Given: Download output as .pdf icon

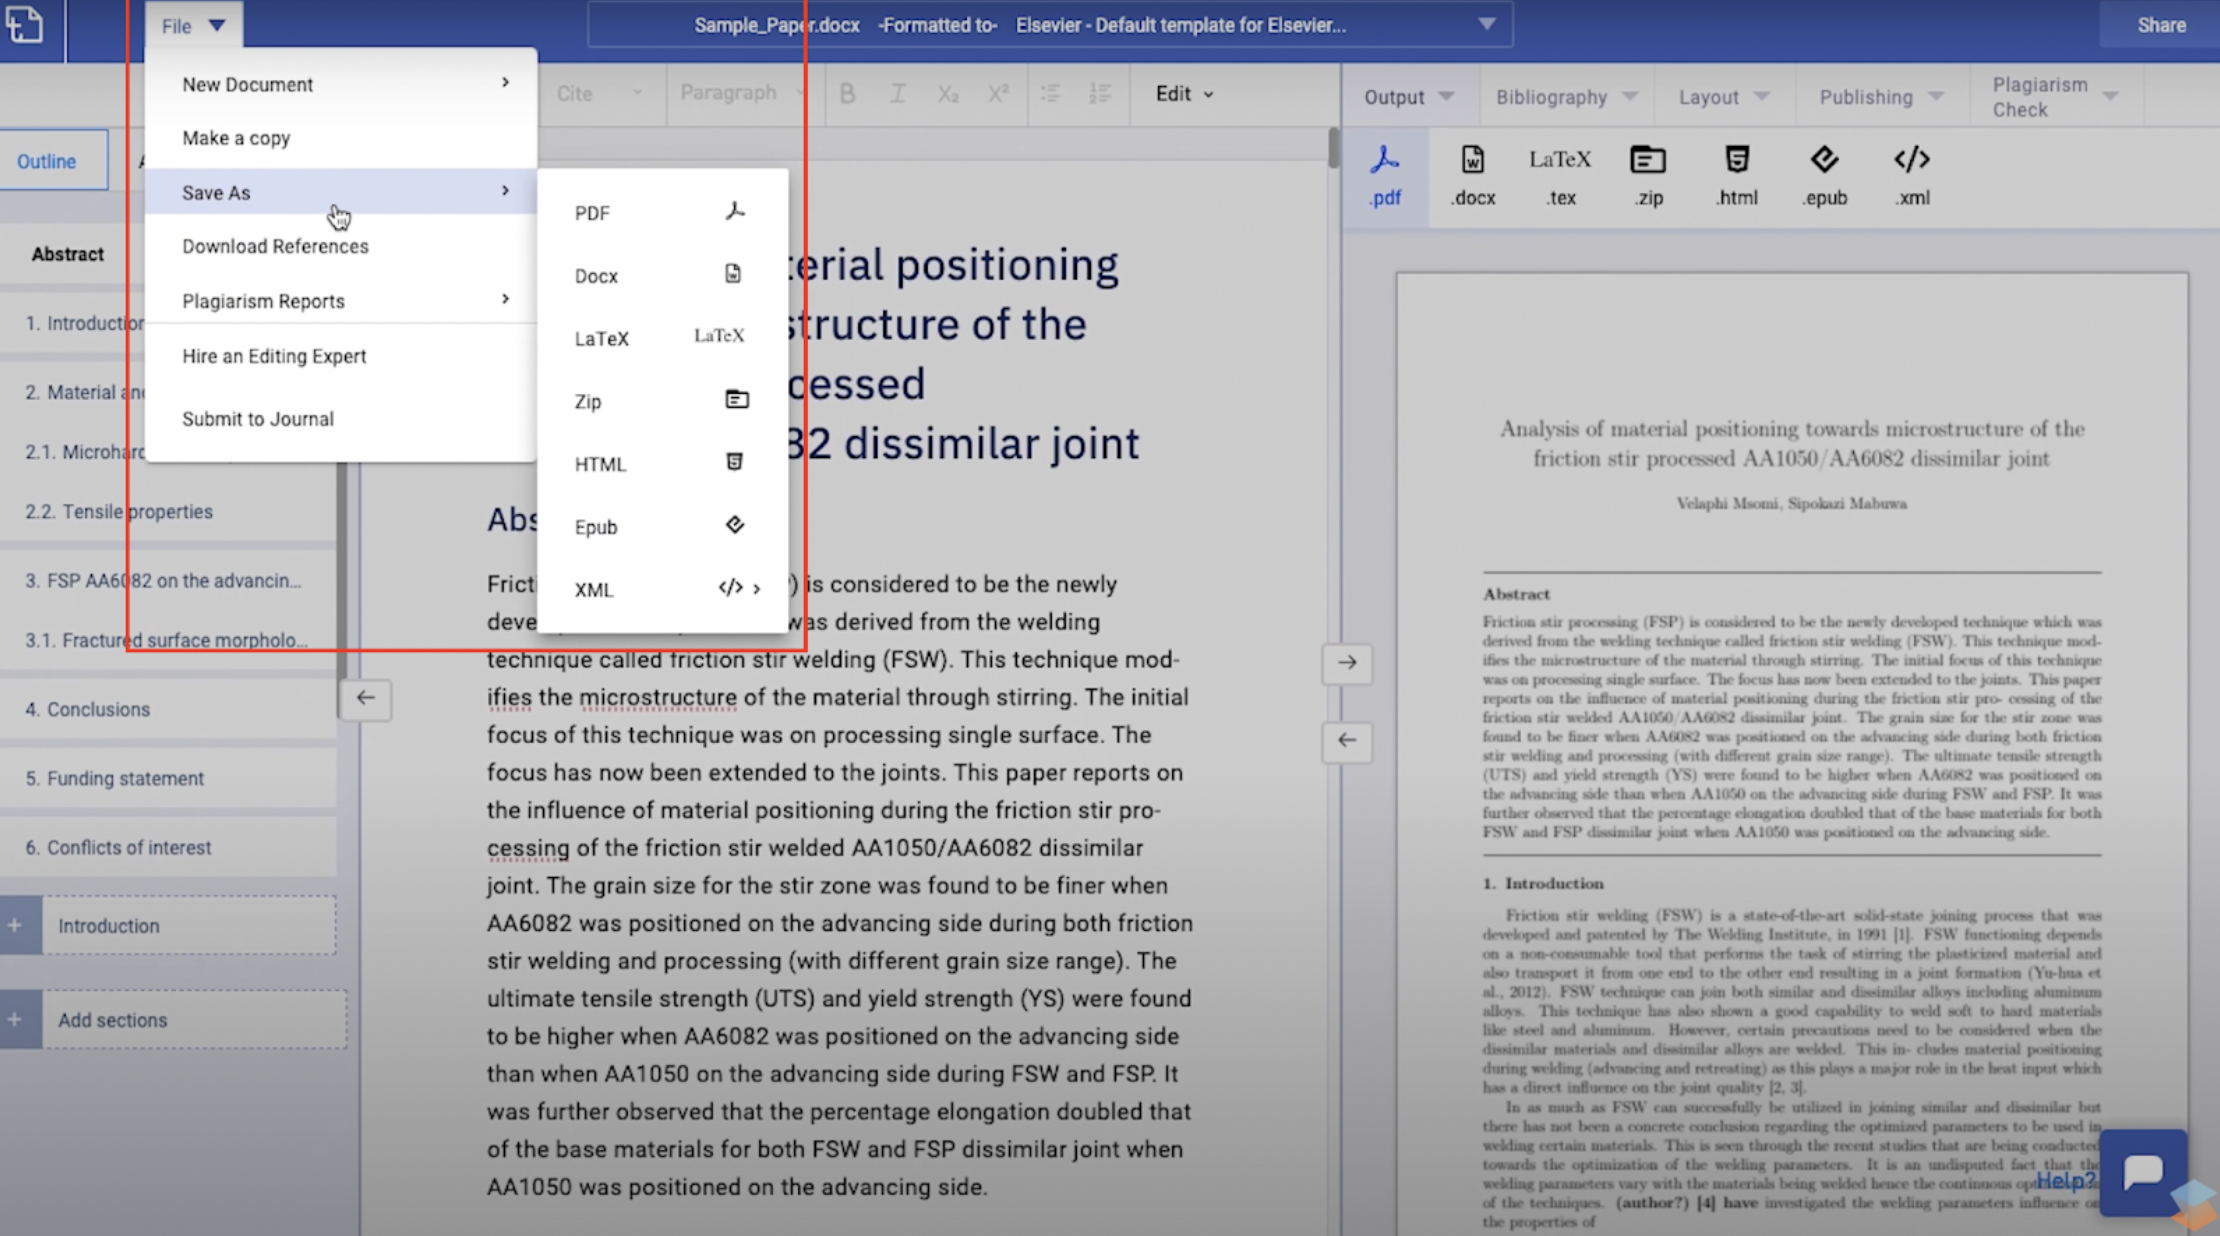Looking at the screenshot, I should point(1385,176).
